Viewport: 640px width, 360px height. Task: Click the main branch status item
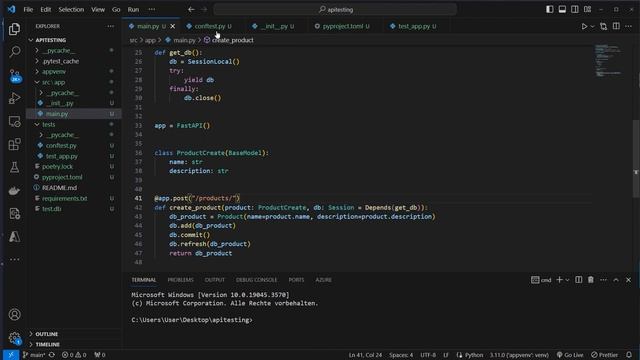[x=34, y=355]
